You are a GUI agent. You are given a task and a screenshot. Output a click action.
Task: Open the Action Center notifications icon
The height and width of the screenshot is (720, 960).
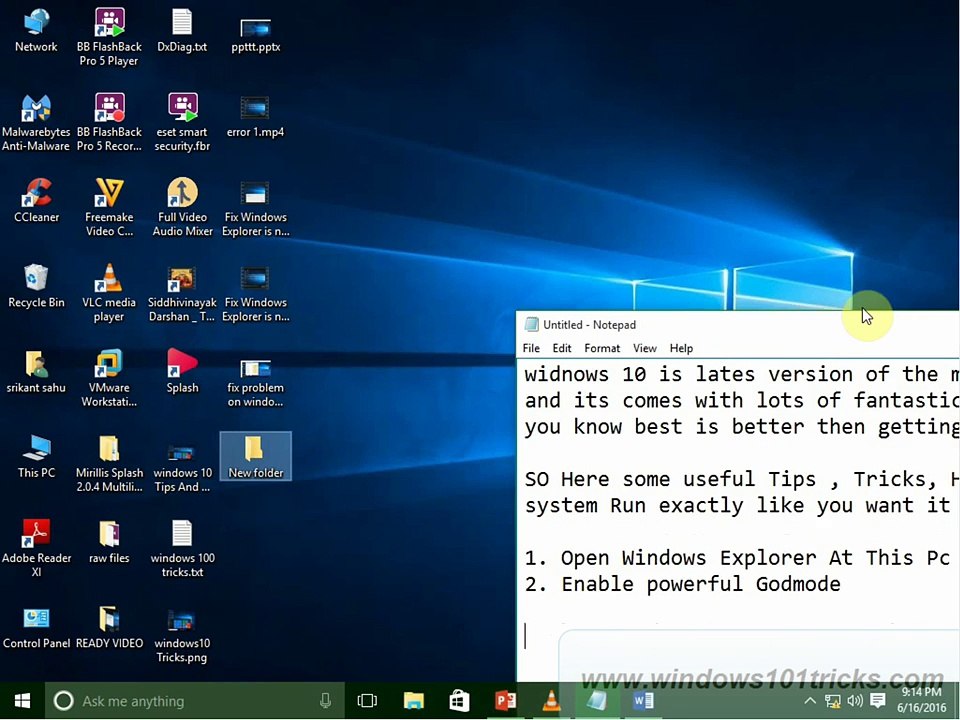[878, 701]
